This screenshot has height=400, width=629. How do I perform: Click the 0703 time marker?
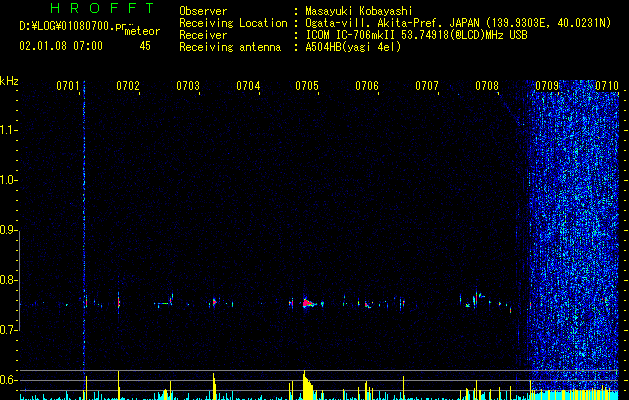[x=188, y=86]
